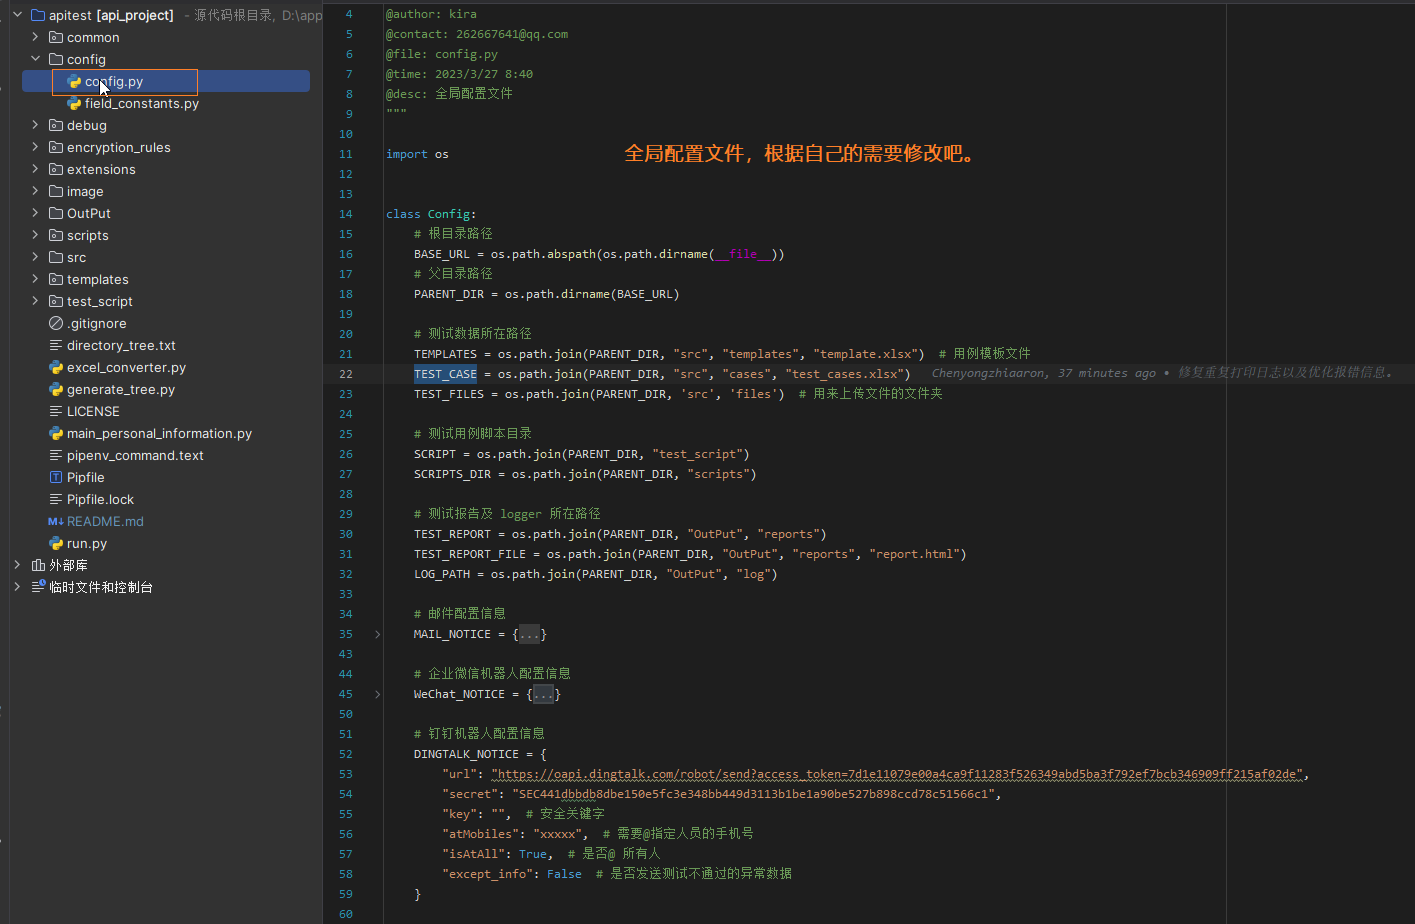
Task: Click the debug folder icon
Action: pyautogui.click(x=56, y=125)
